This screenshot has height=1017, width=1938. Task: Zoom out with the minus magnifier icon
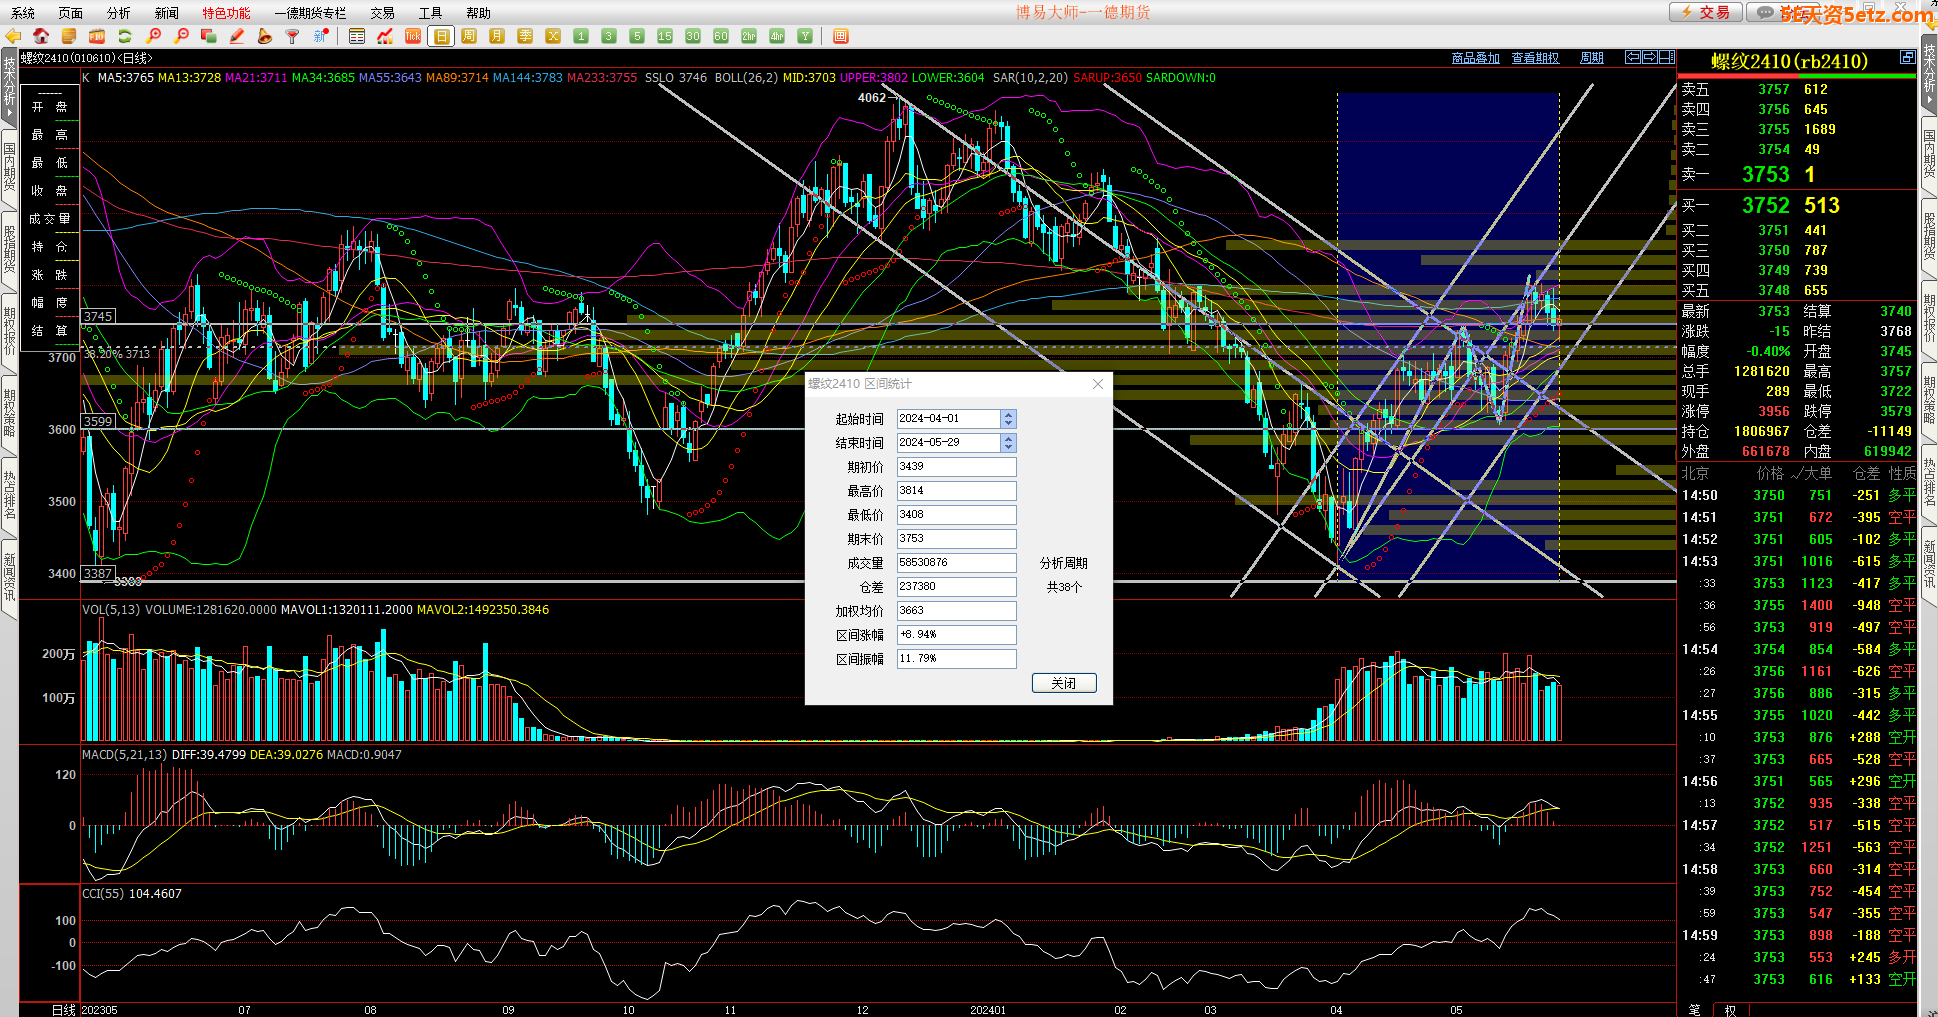coord(181,36)
